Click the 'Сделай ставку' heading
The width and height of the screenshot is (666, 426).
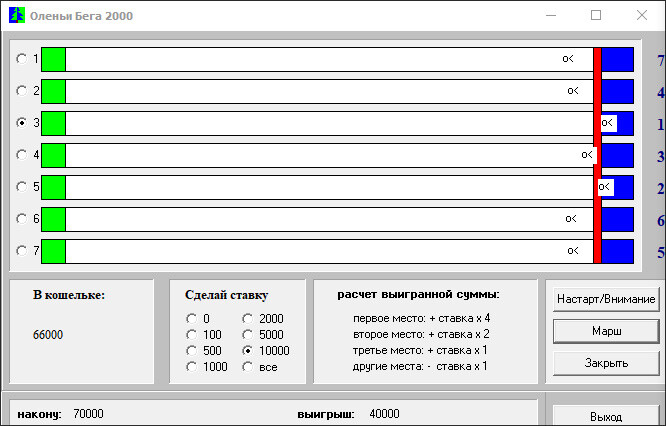click(226, 295)
